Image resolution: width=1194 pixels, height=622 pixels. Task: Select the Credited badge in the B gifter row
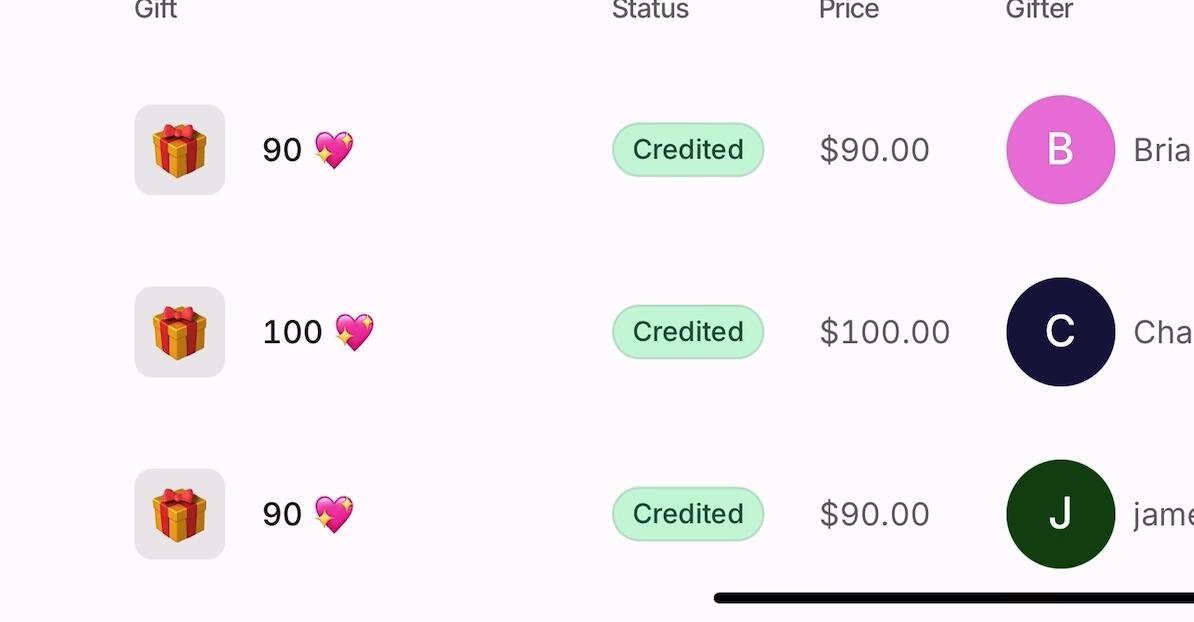coord(688,150)
